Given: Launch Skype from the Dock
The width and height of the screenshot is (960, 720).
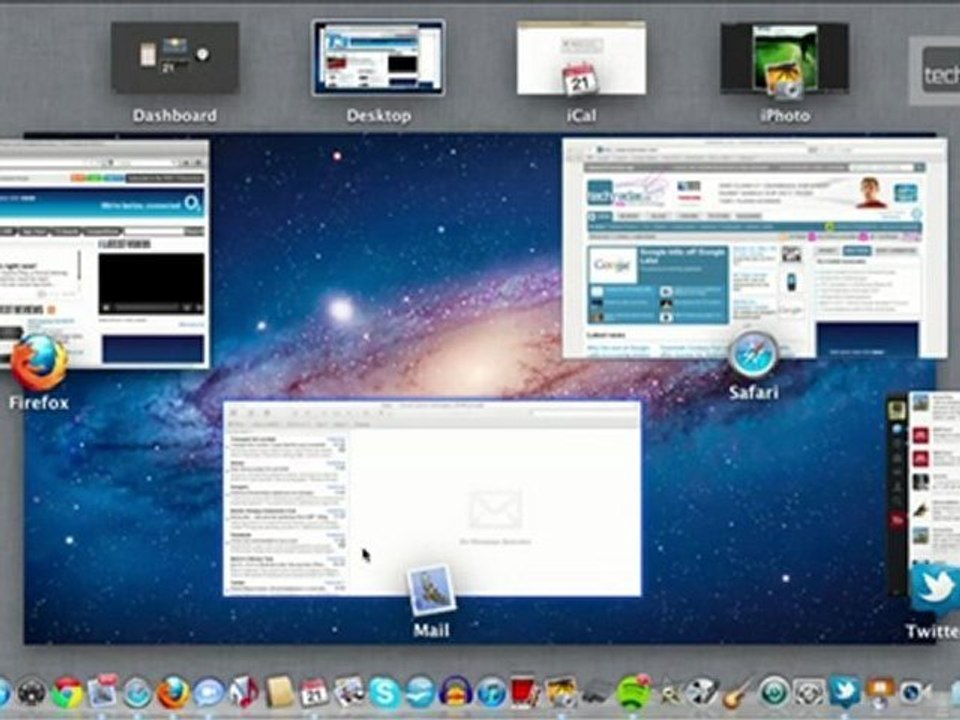Looking at the screenshot, I should pos(384,692).
